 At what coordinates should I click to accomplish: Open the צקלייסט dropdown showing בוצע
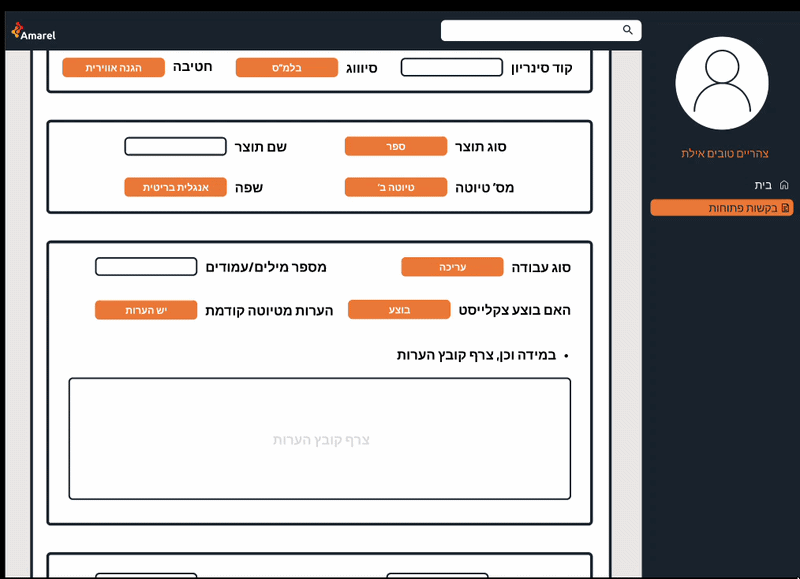coord(399,310)
